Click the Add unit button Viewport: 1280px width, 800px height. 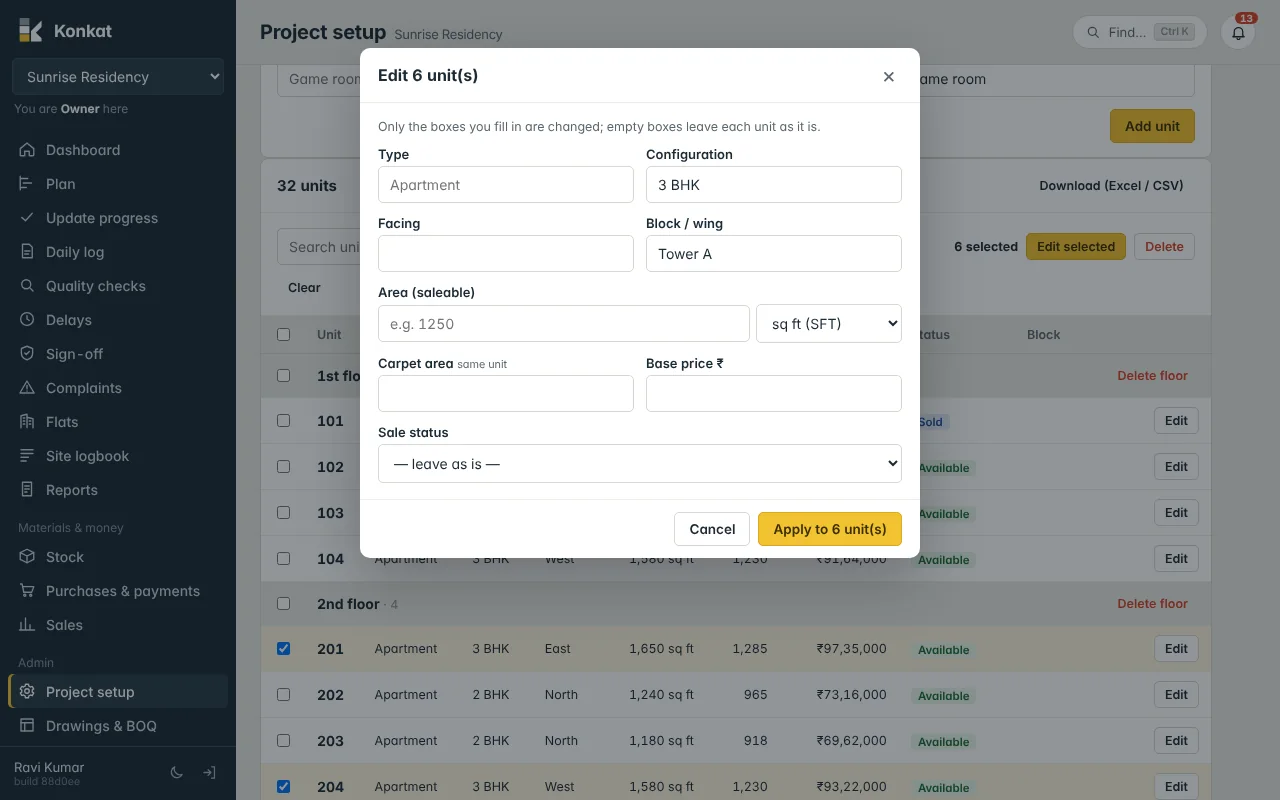click(1152, 126)
